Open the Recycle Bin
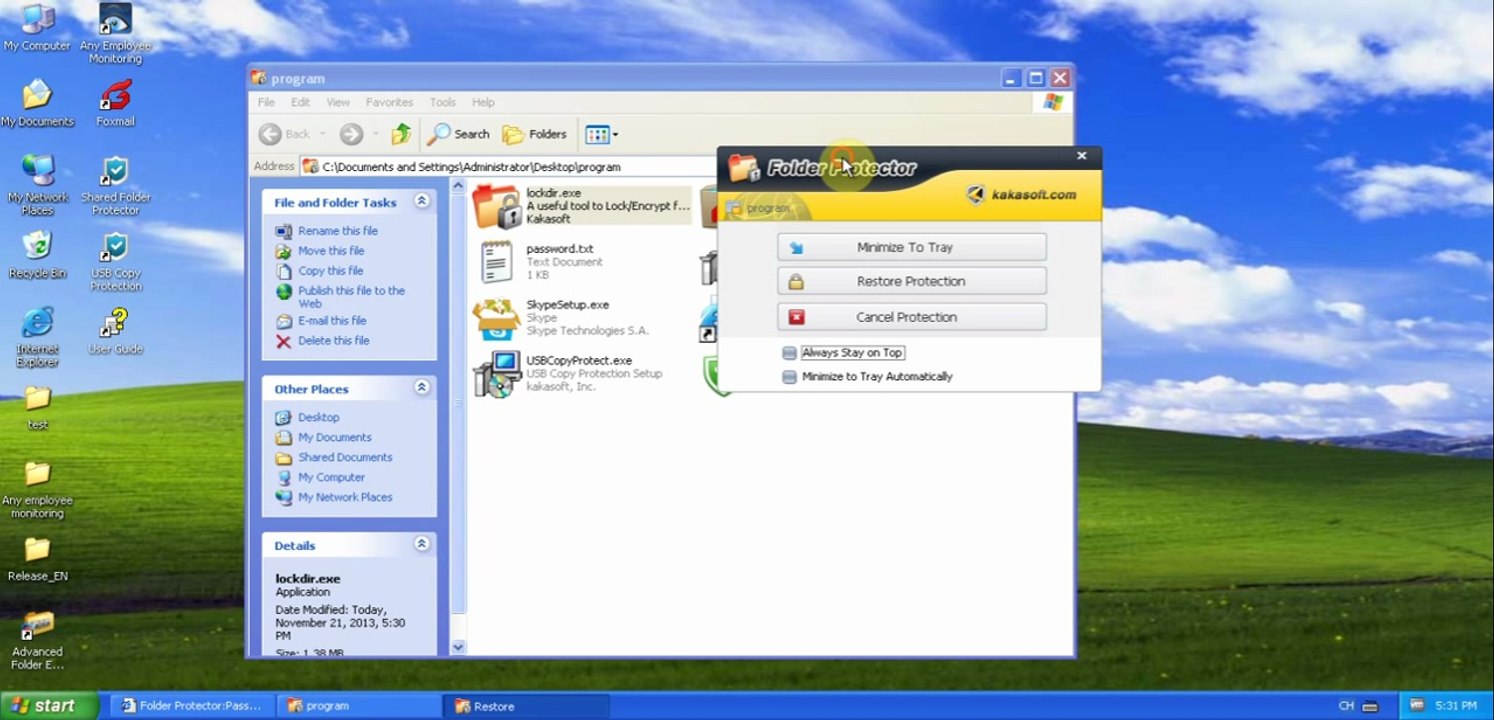 37,255
